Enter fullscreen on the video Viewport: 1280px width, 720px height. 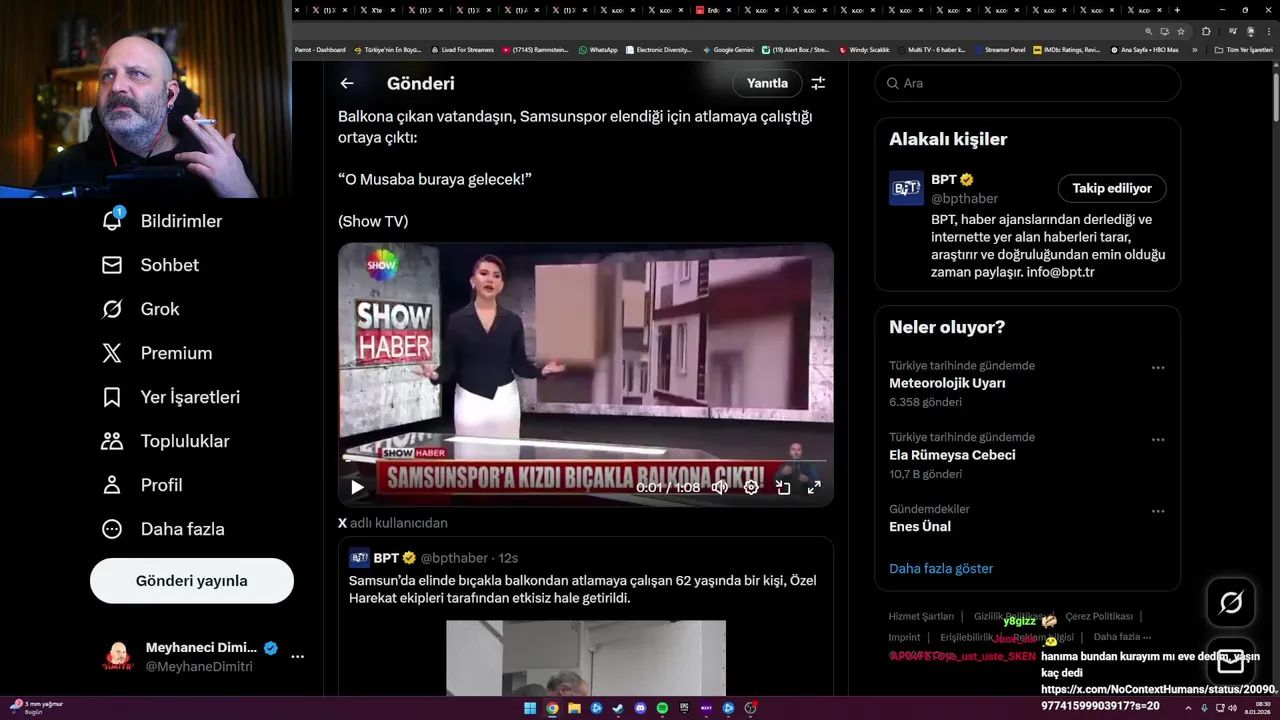(814, 488)
